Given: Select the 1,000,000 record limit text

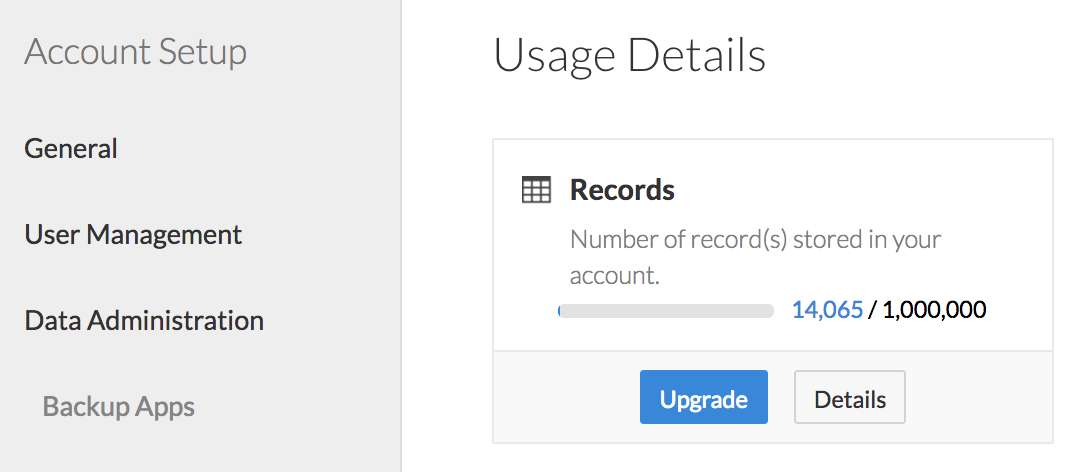Looking at the screenshot, I should pos(934,310).
